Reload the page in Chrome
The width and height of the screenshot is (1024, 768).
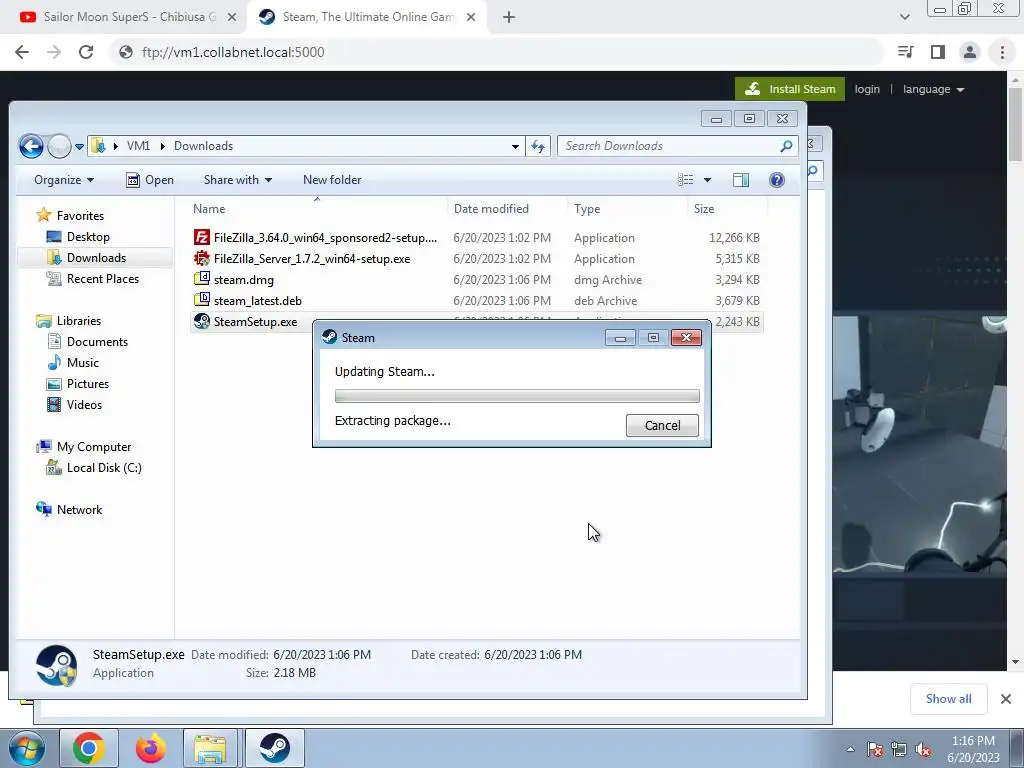click(86, 52)
